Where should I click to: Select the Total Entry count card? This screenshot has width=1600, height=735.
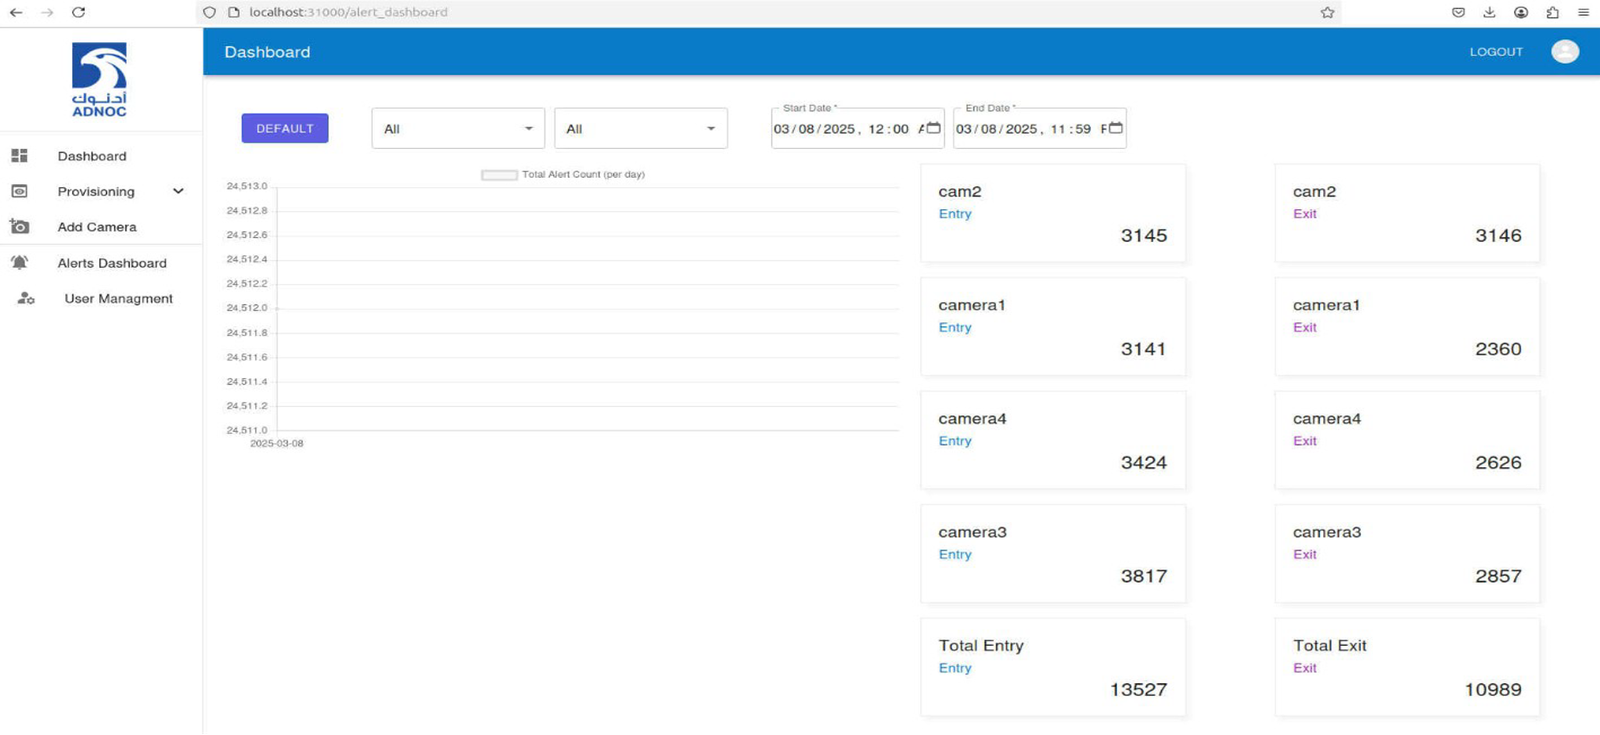pyautogui.click(x=1052, y=667)
